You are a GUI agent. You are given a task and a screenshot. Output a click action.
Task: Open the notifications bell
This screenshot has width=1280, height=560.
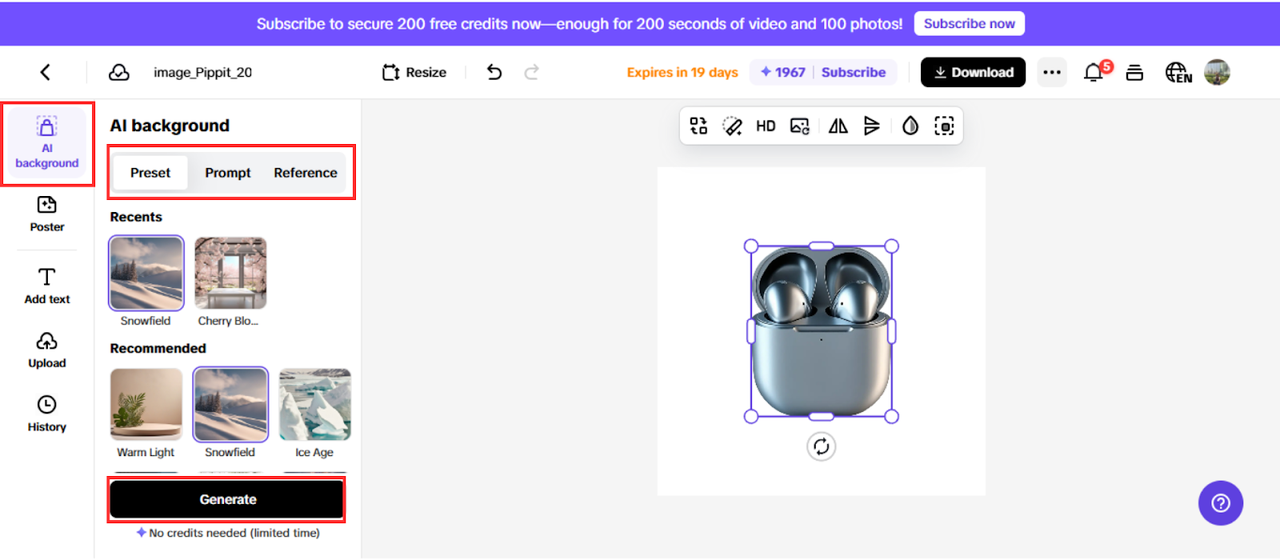point(1095,72)
